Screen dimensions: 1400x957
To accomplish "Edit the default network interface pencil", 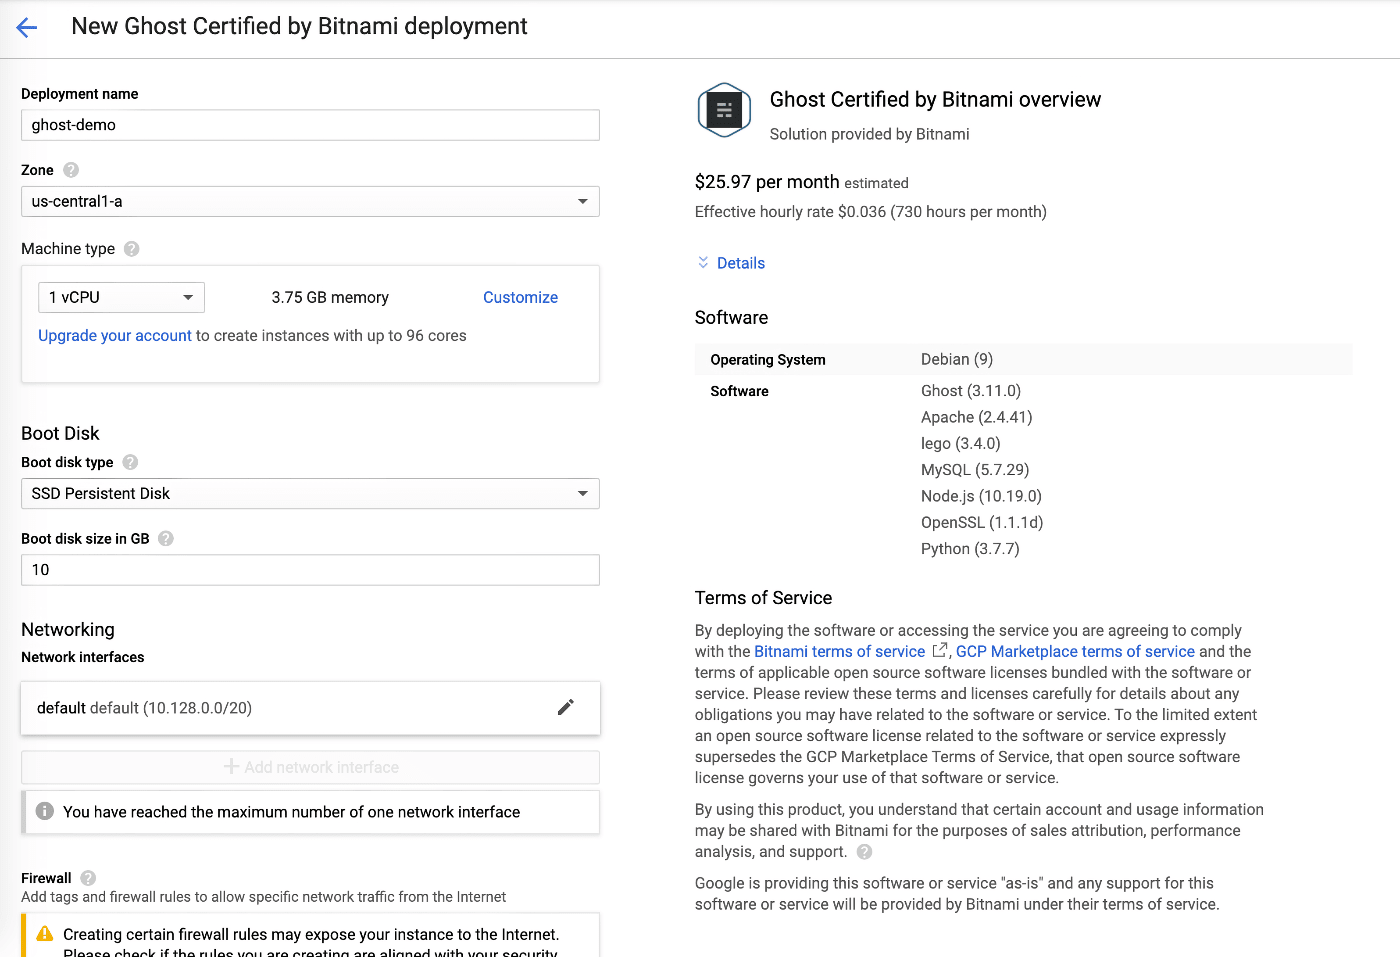I will (x=566, y=707).
